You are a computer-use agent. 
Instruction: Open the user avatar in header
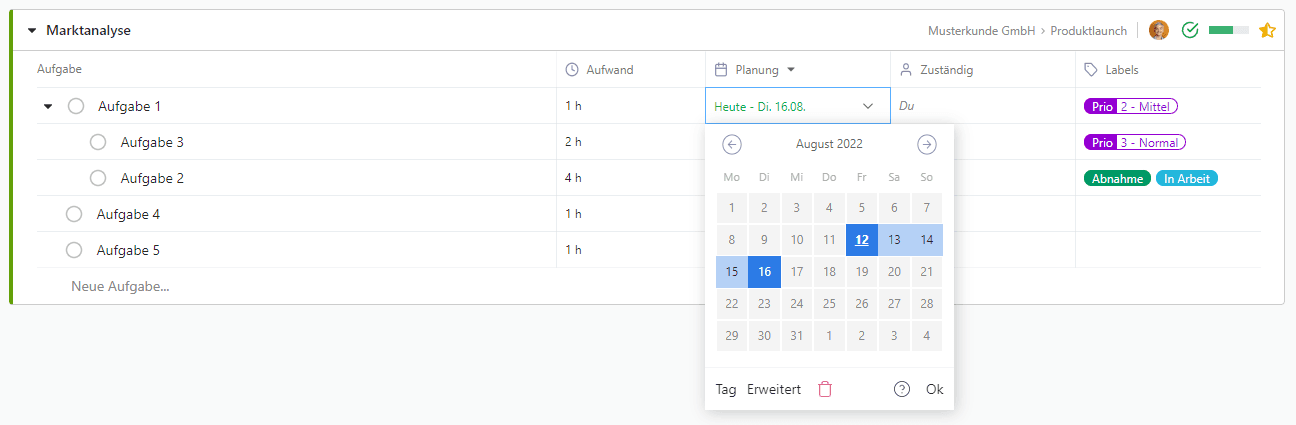click(1159, 30)
